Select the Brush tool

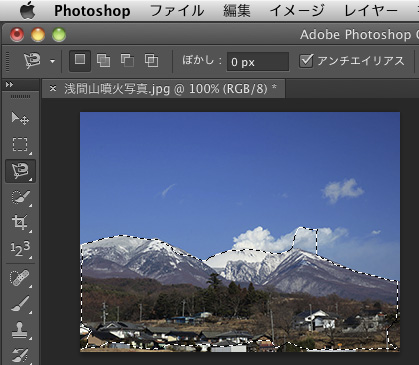[20, 304]
